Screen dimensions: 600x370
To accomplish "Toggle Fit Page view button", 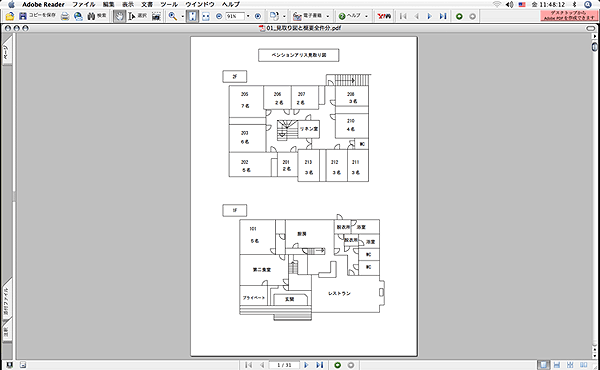I will click(192, 16).
